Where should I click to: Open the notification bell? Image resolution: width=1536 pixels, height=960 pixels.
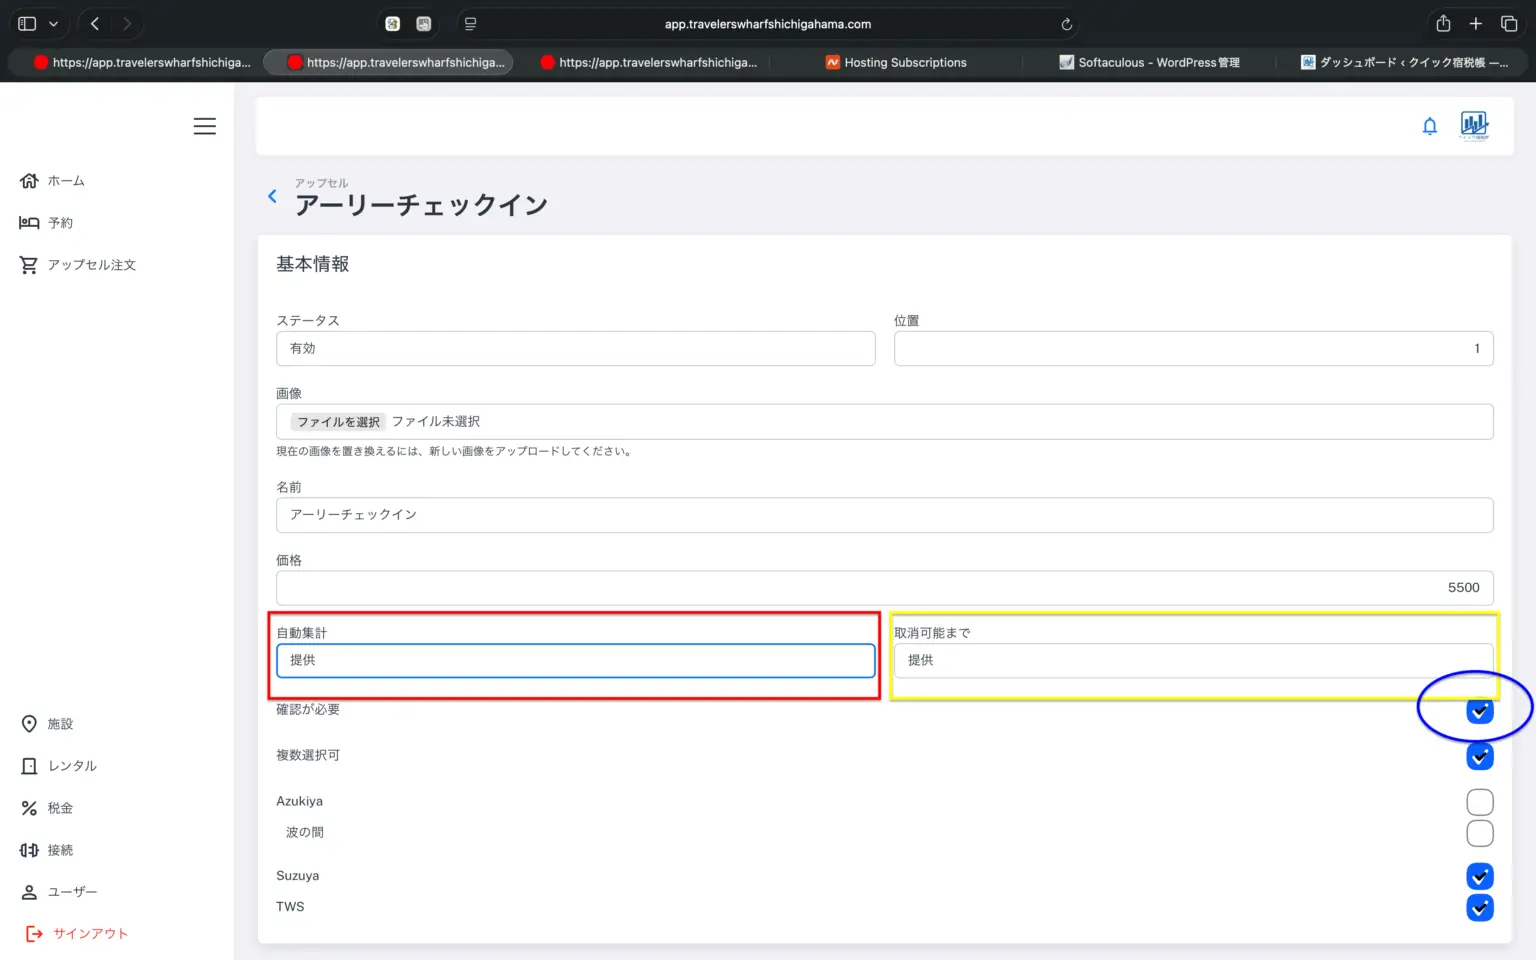click(x=1429, y=126)
